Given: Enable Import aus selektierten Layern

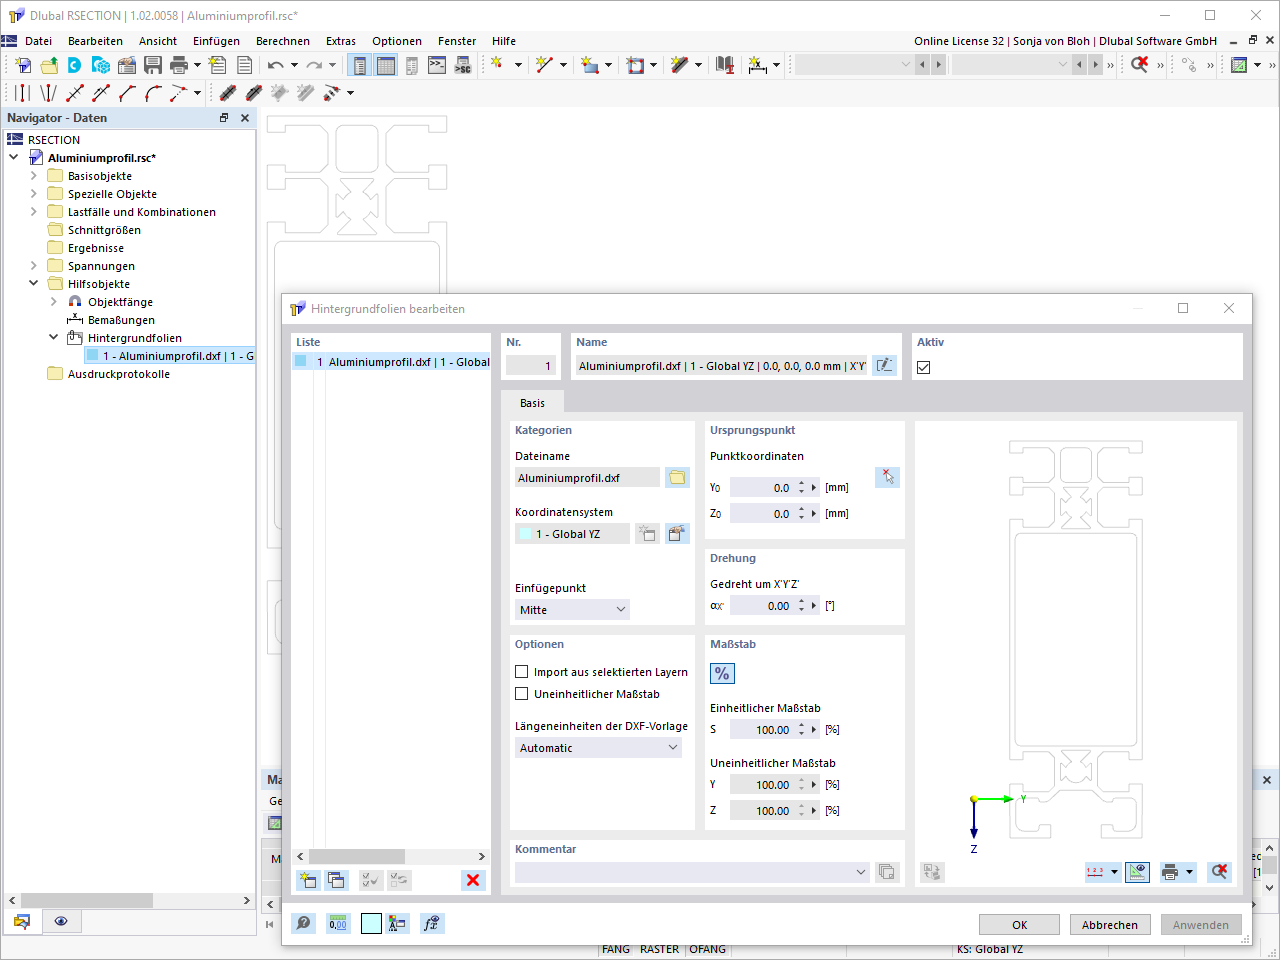Looking at the screenshot, I should click(x=521, y=672).
